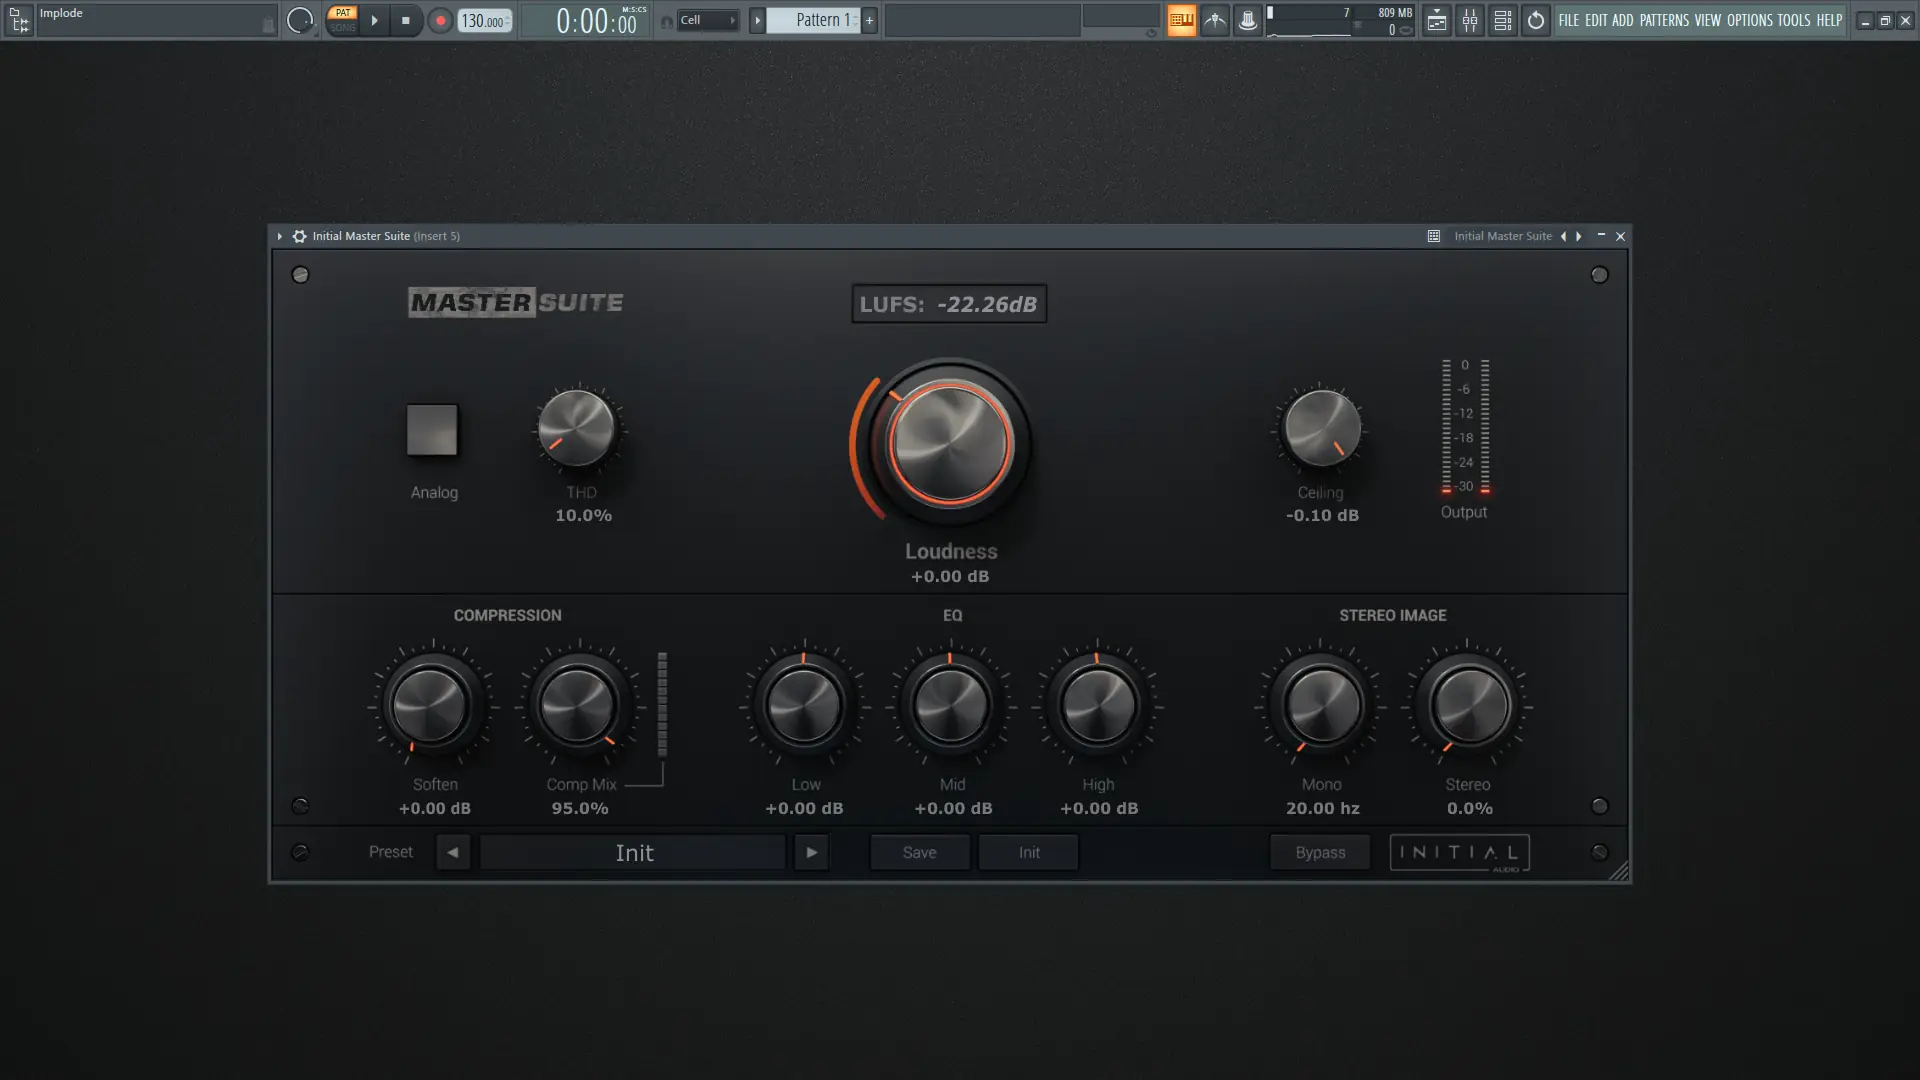Go to next preset arrow
The width and height of the screenshot is (1920, 1080).
811,852
